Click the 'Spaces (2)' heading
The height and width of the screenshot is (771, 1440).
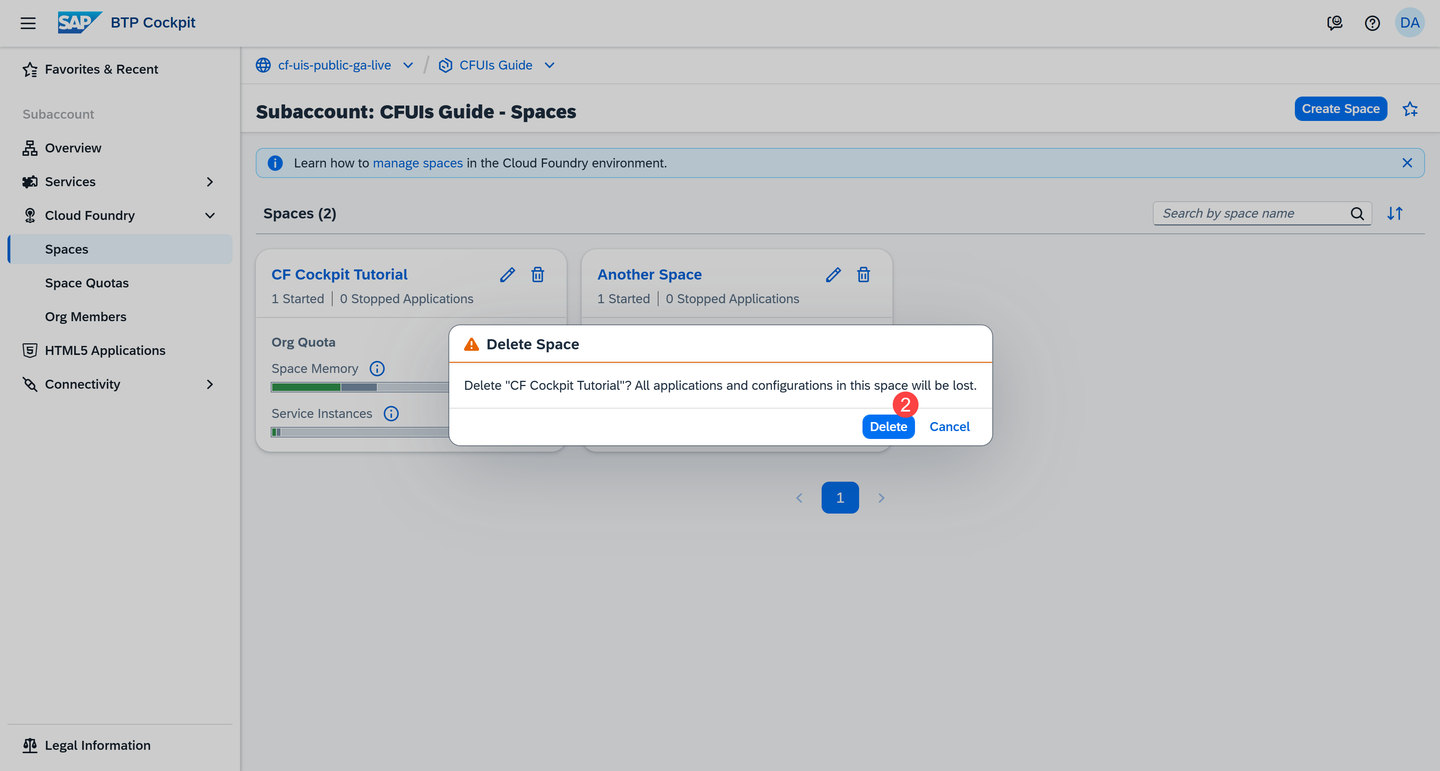[300, 214]
